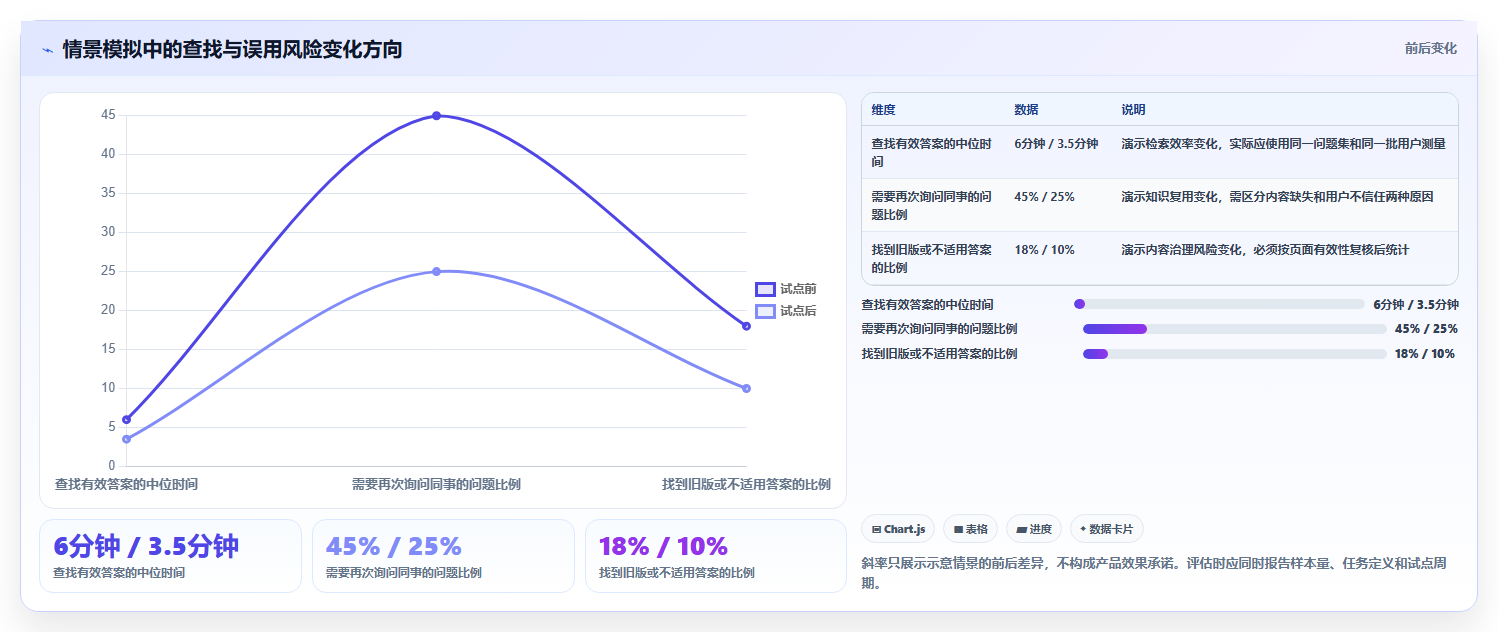
Task: Click chart x-axis label 查找有效答案的中位时间
Action: pyautogui.click(x=126, y=484)
